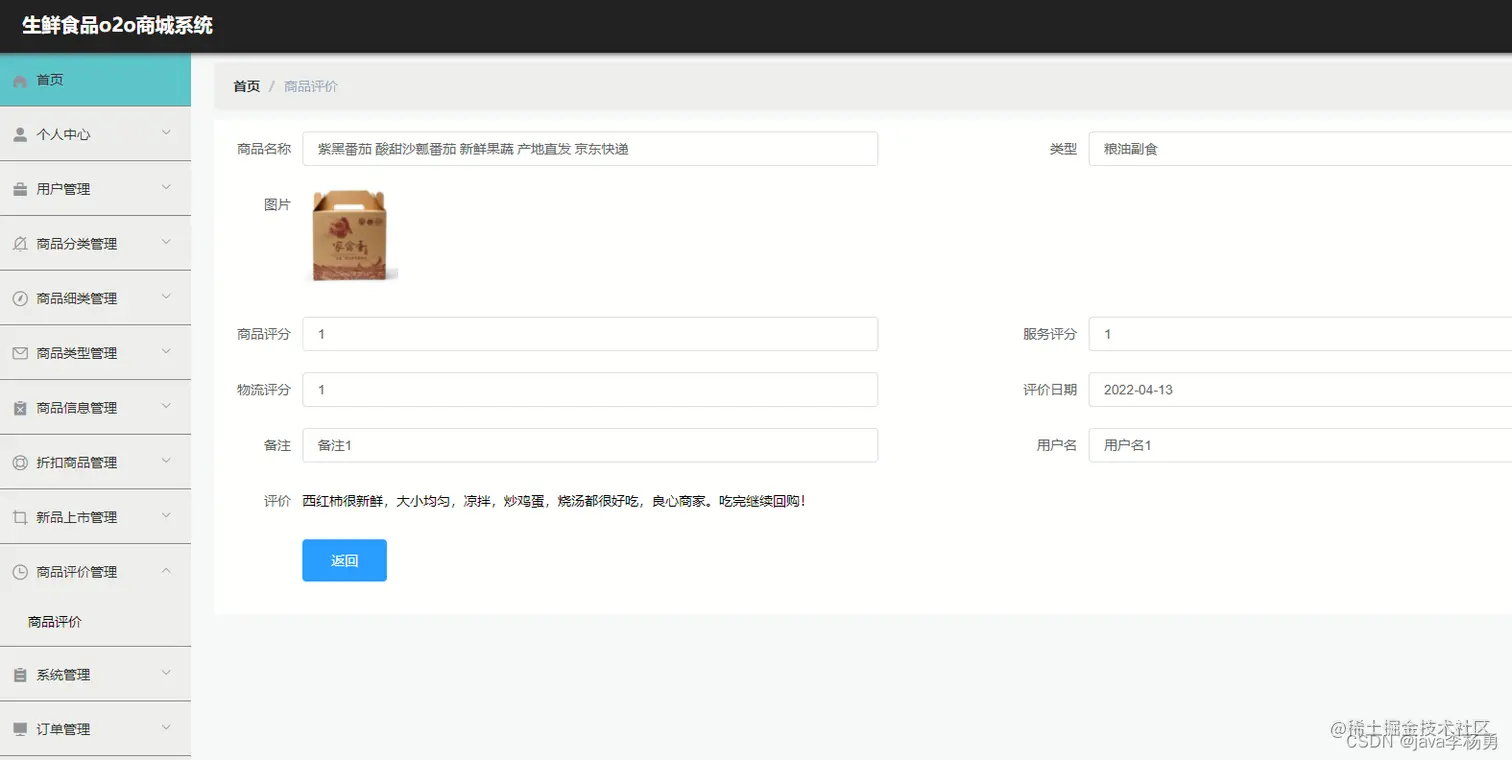Expand the 商品类型管理 chevron

(166, 351)
